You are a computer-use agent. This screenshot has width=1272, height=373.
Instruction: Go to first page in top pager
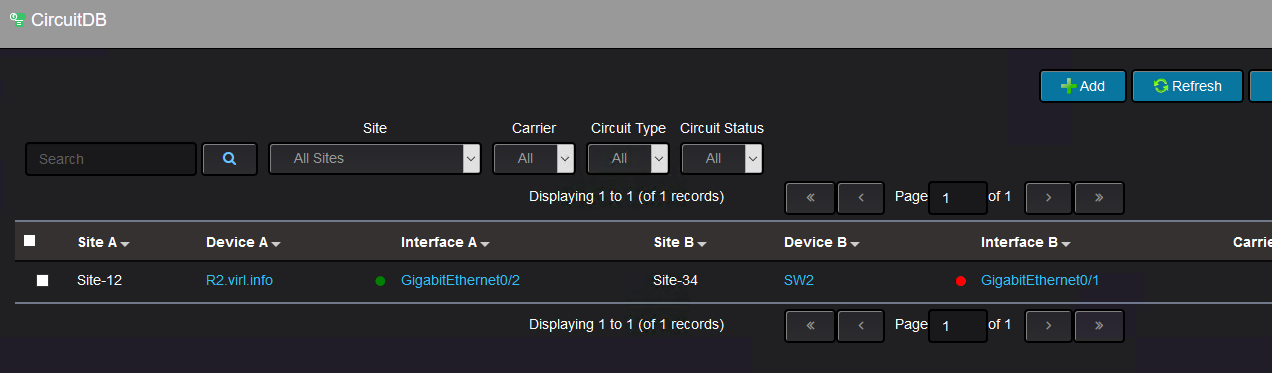[x=810, y=198]
